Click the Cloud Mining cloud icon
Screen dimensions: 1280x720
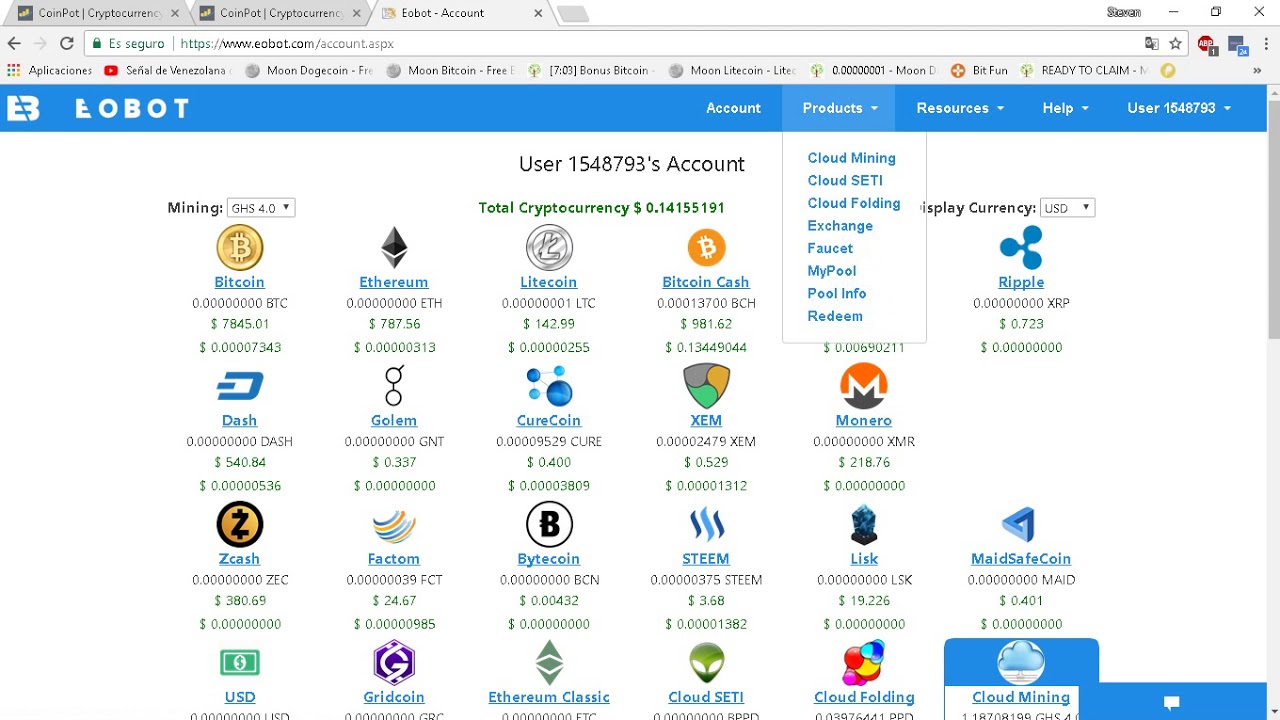click(x=1021, y=663)
